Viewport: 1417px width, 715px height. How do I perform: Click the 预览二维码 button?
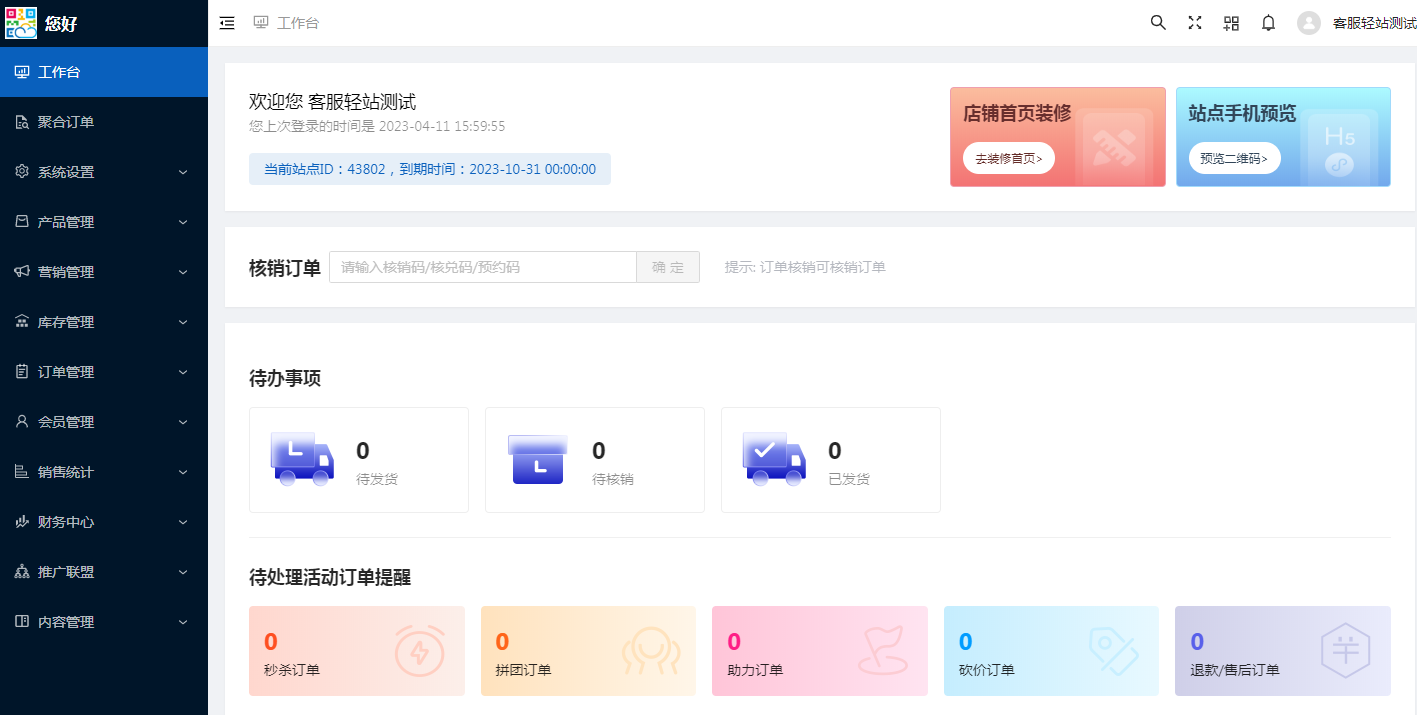click(x=1234, y=158)
